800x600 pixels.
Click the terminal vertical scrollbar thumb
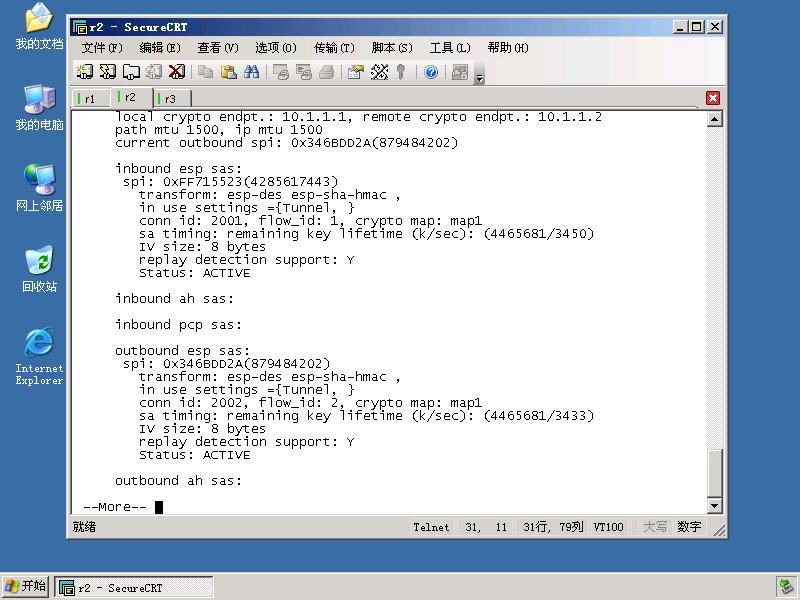click(x=714, y=472)
